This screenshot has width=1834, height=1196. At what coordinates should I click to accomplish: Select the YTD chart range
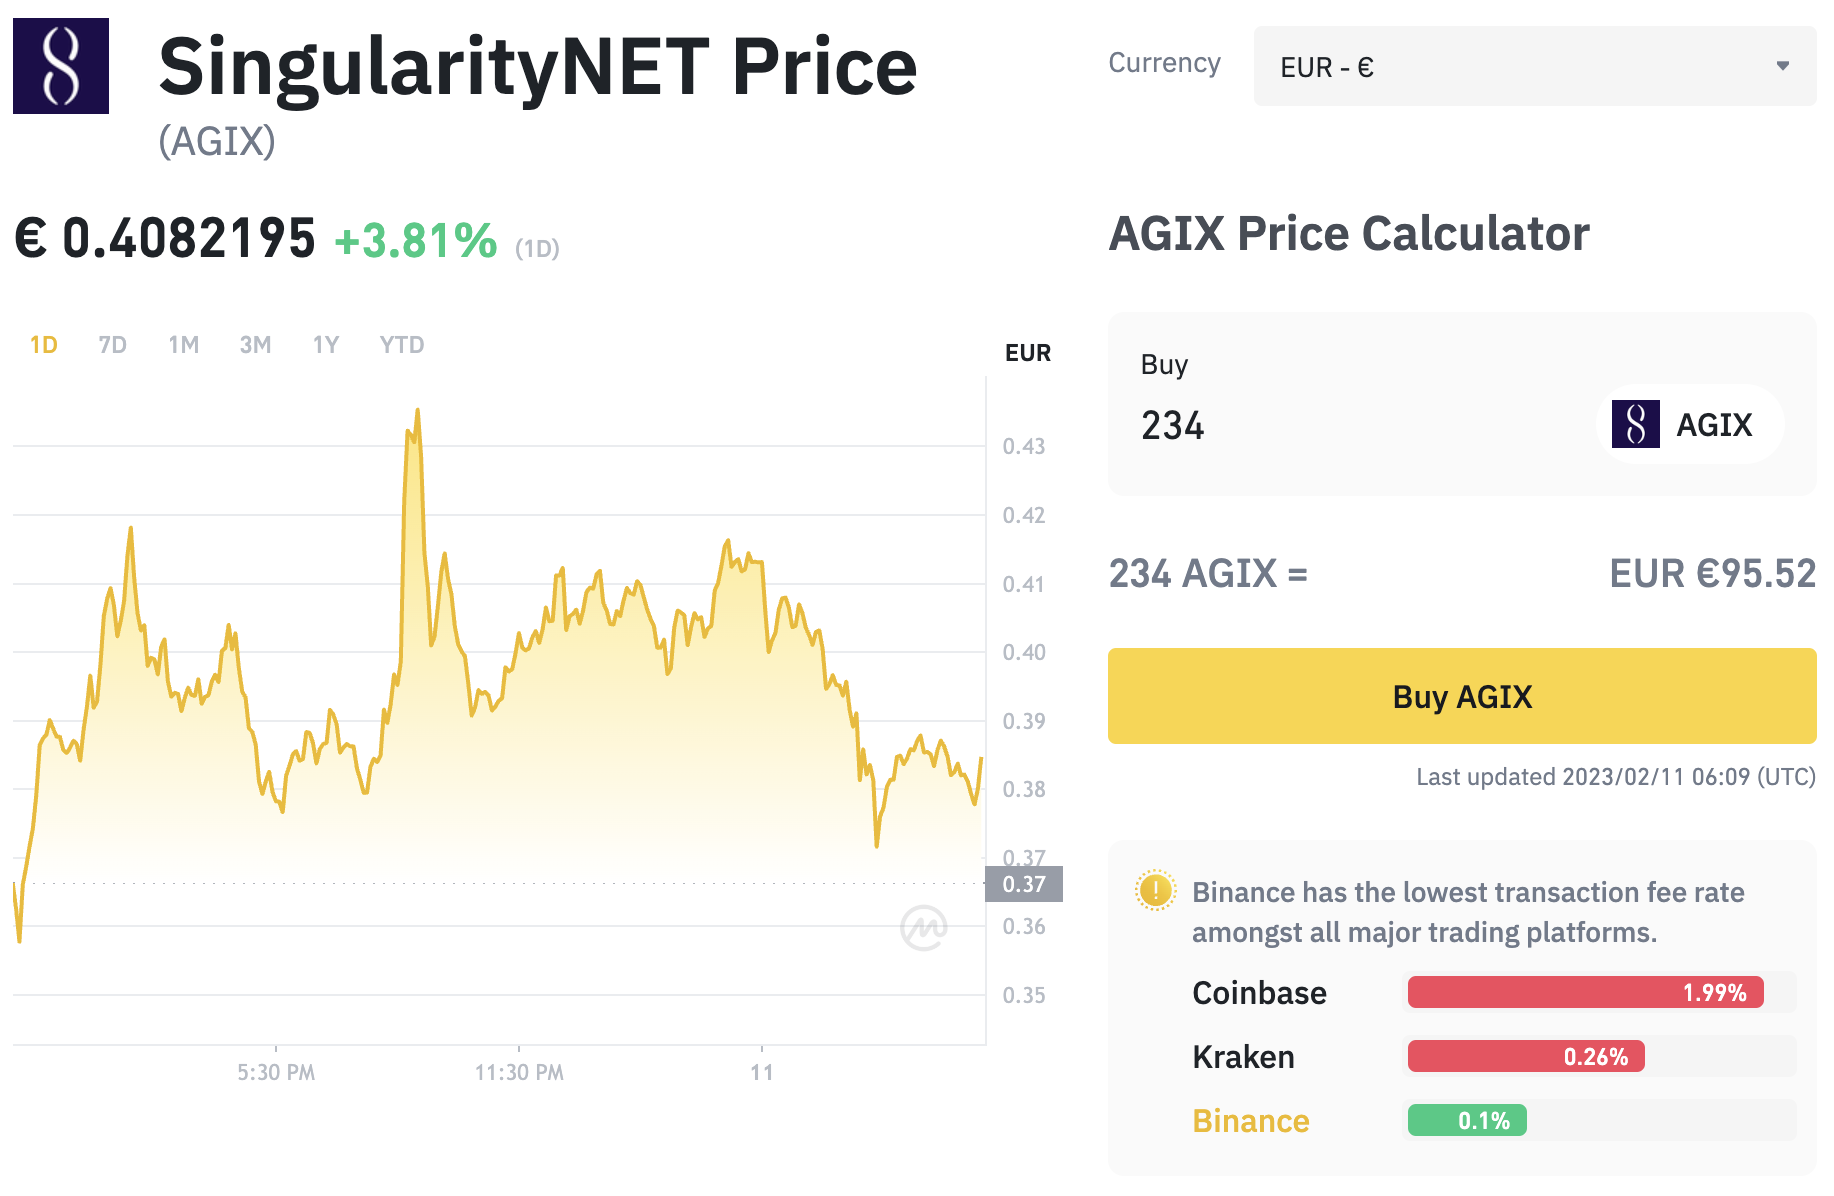coord(402,345)
